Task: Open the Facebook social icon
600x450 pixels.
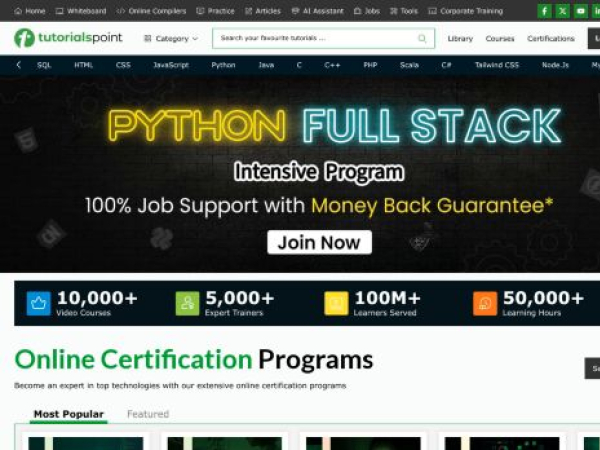Action: pyautogui.click(x=544, y=11)
